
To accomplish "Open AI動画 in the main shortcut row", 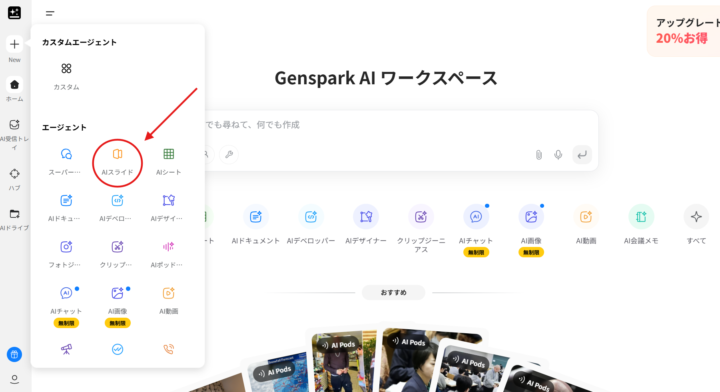I will pyautogui.click(x=586, y=224).
